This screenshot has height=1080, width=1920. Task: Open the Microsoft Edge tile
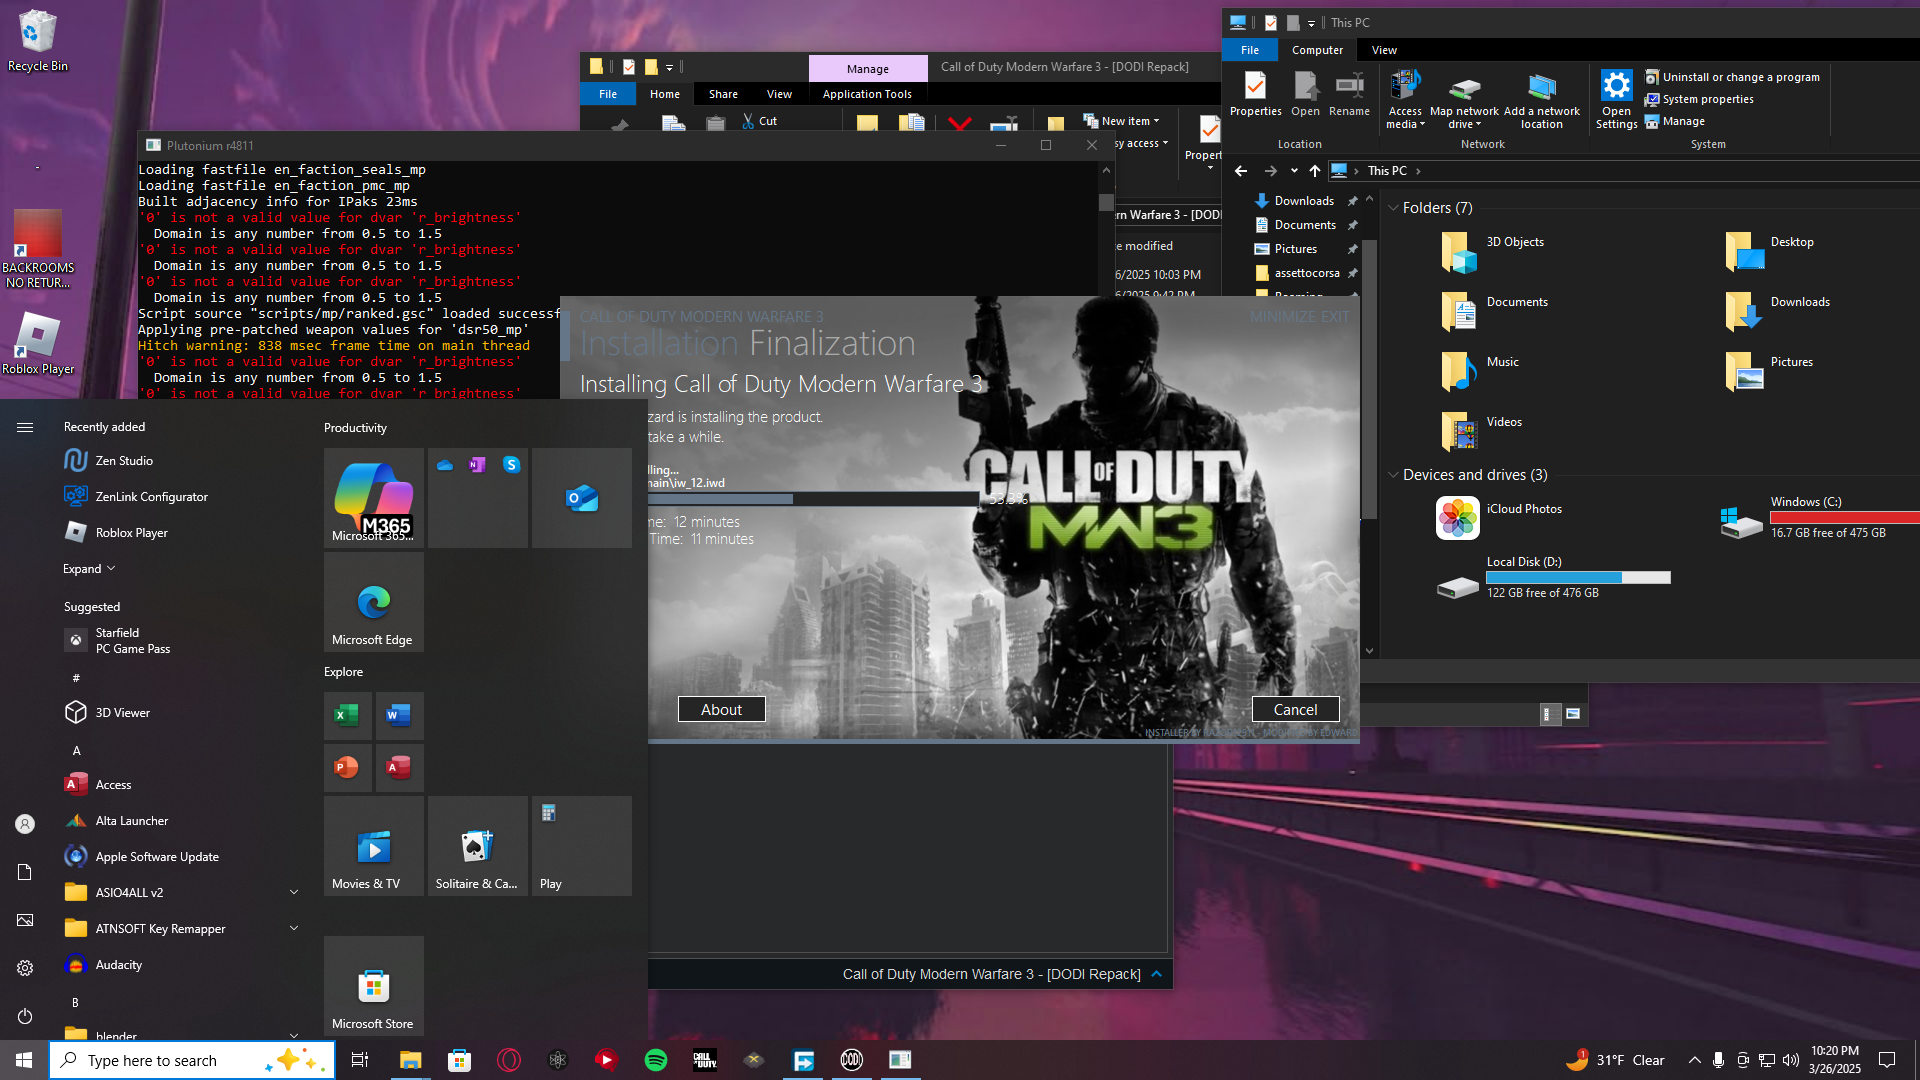tap(373, 602)
